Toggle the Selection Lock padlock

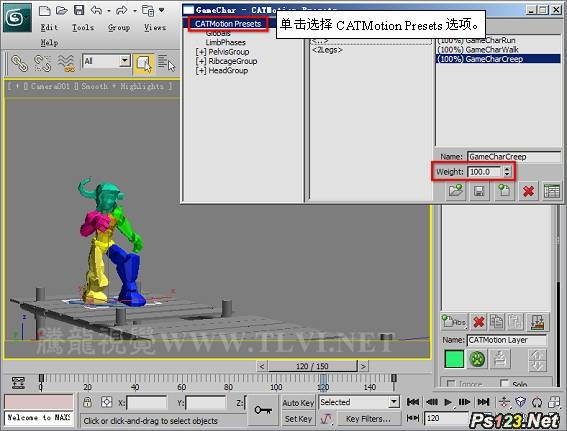coord(87,402)
